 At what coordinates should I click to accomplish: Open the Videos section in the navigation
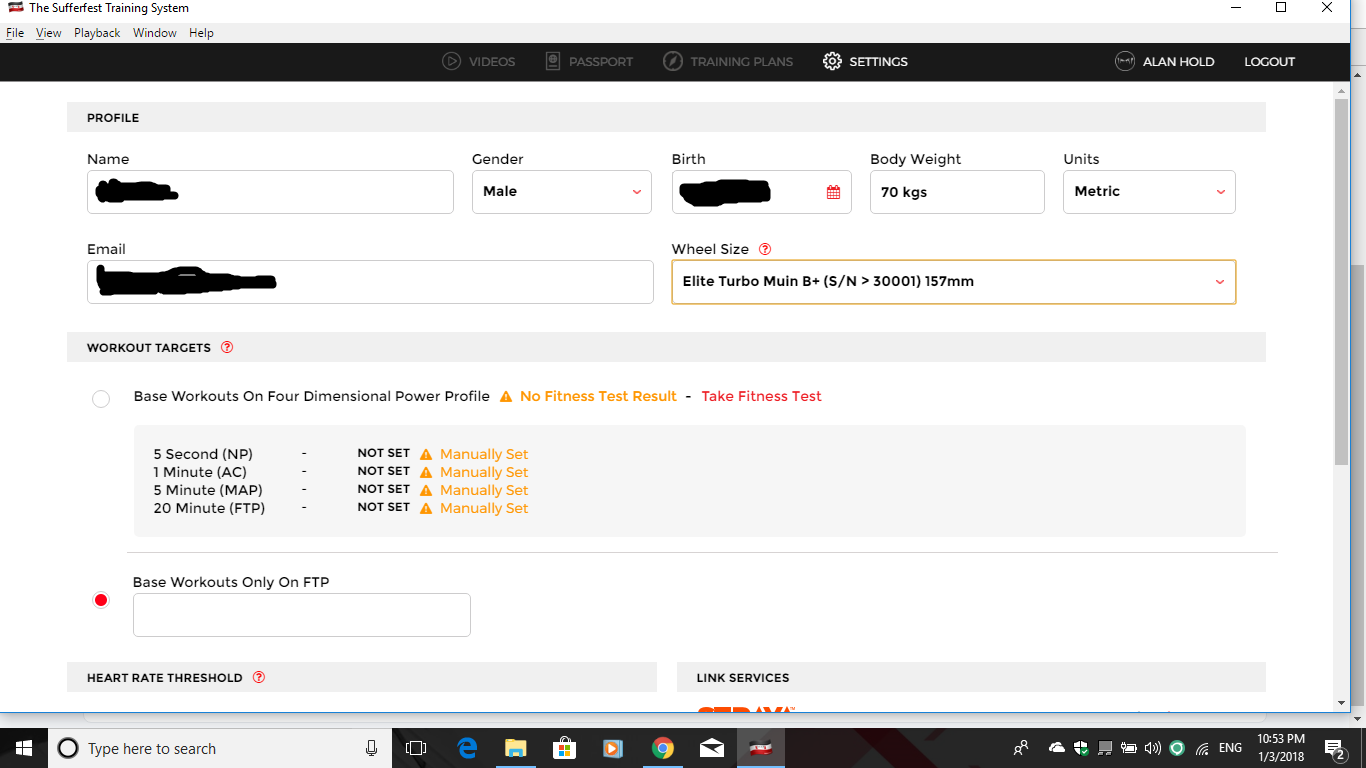coord(479,61)
